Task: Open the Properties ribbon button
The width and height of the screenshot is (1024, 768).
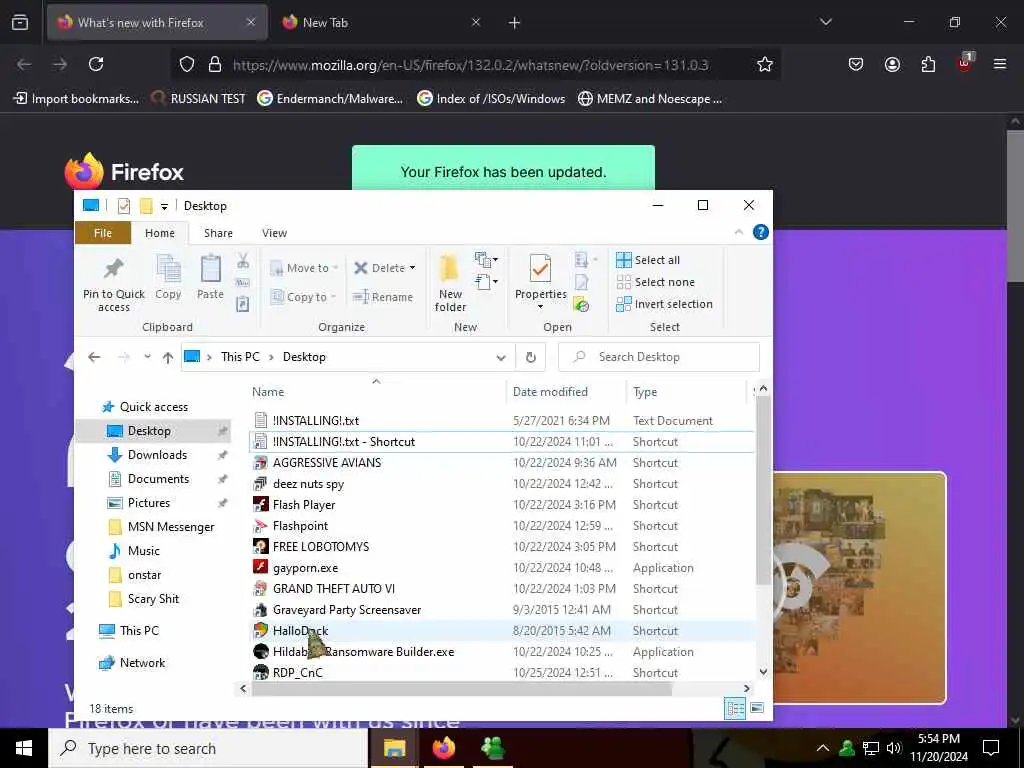Action: click(x=540, y=282)
